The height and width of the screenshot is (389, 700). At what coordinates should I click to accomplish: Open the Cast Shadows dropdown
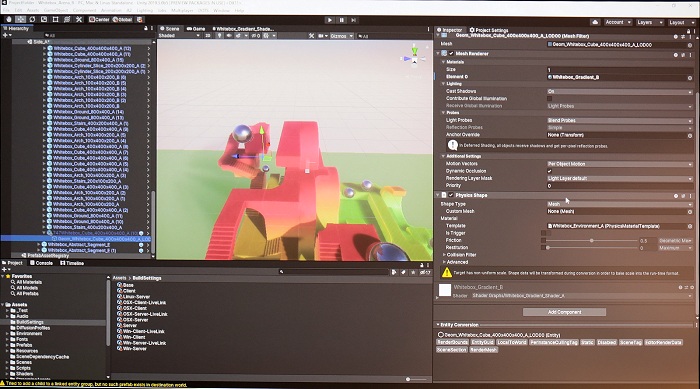620,92
